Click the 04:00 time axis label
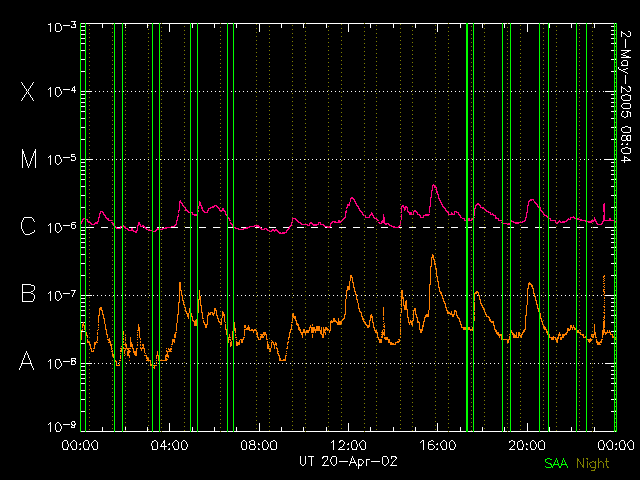 [x=169, y=445]
